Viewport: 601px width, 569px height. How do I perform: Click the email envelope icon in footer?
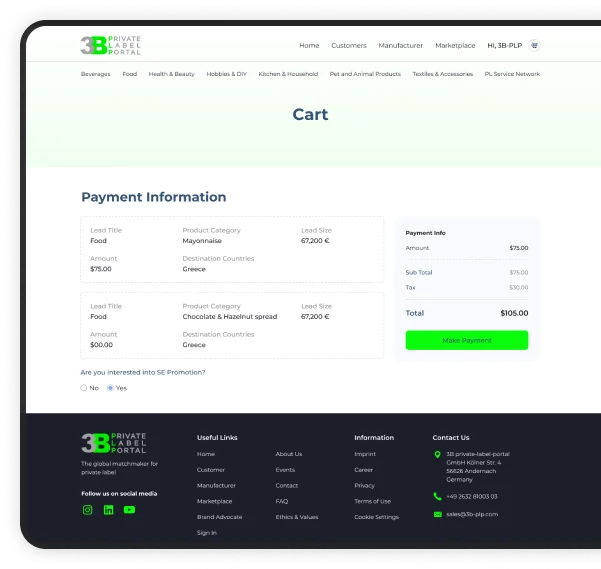point(437,514)
